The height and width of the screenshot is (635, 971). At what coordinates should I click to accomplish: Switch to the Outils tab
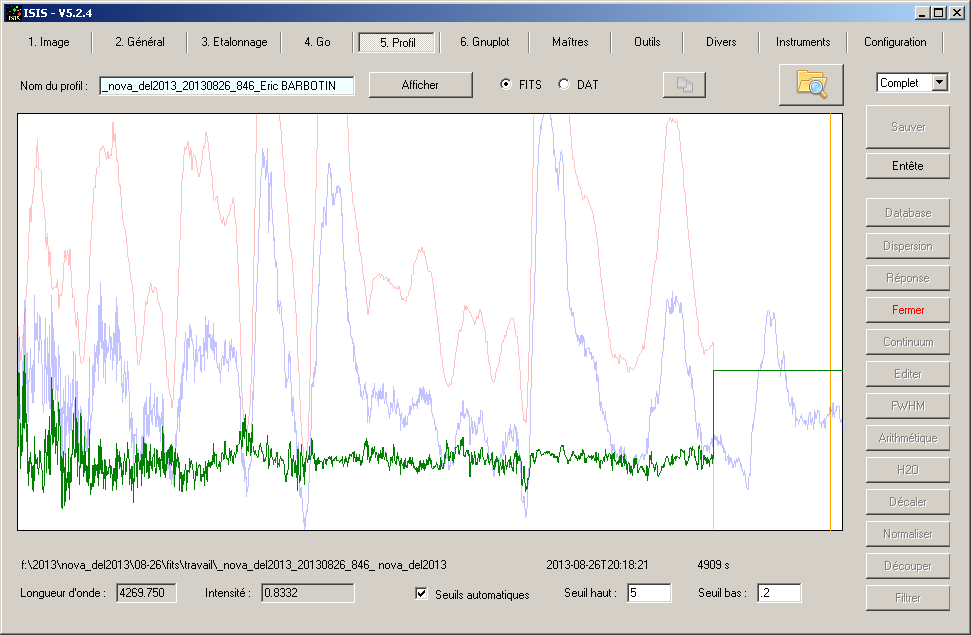647,42
